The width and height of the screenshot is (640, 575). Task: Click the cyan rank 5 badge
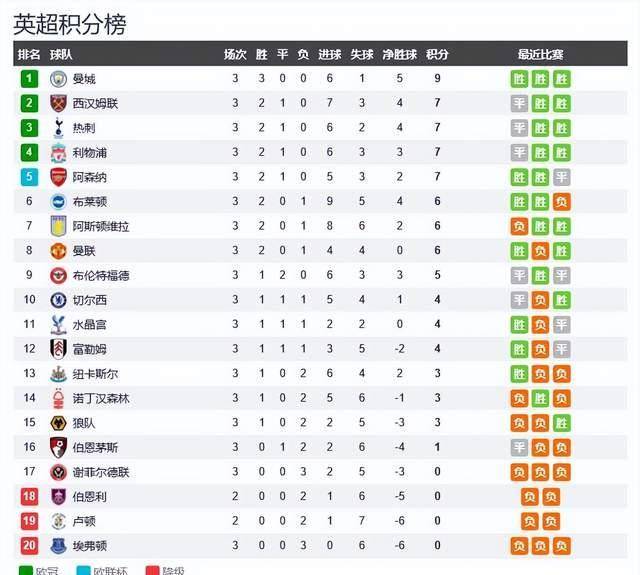(29, 177)
